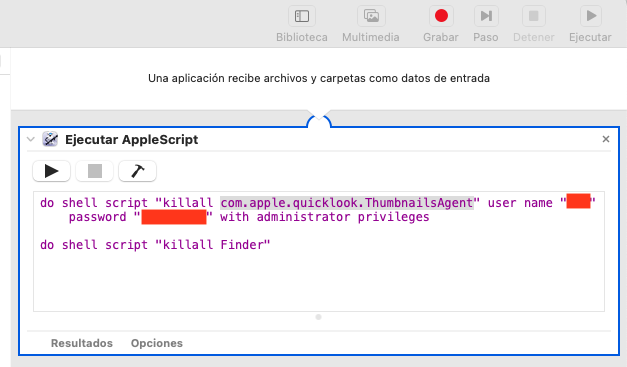The height and width of the screenshot is (367, 627).
Task: Click the editor resize handle dot
Action: click(318, 317)
